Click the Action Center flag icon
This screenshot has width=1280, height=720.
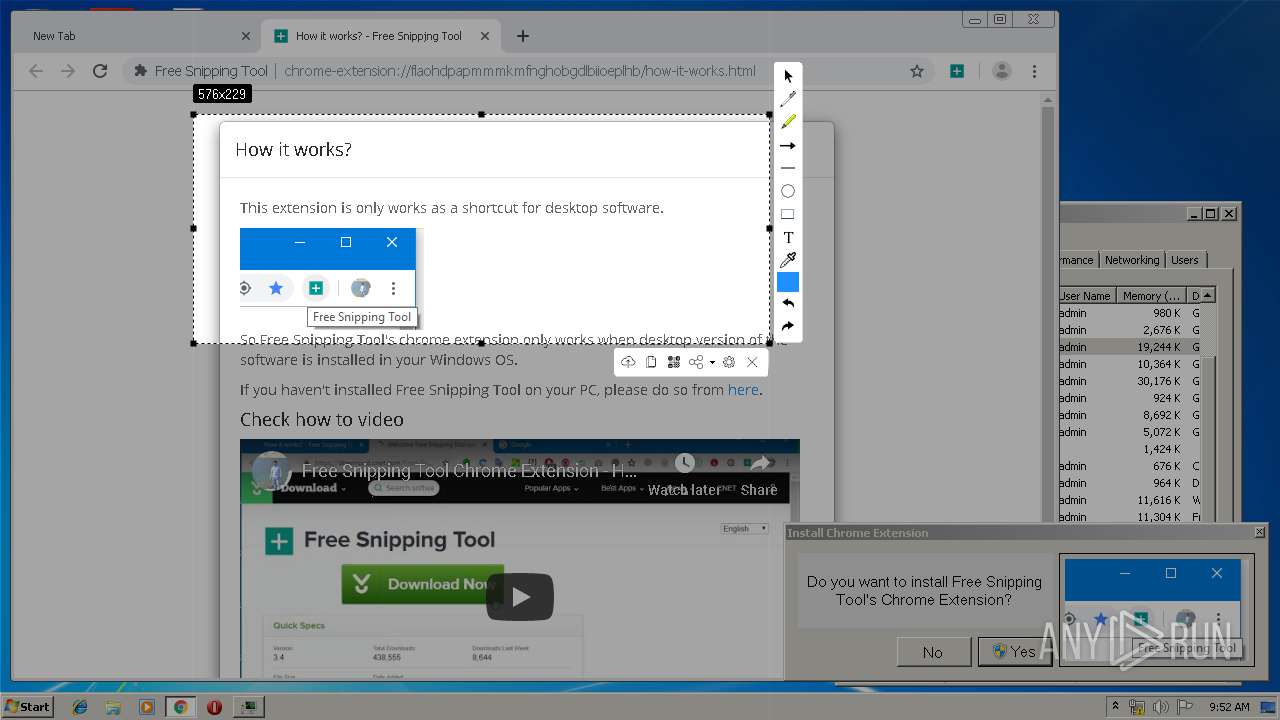tap(1185, 707)
